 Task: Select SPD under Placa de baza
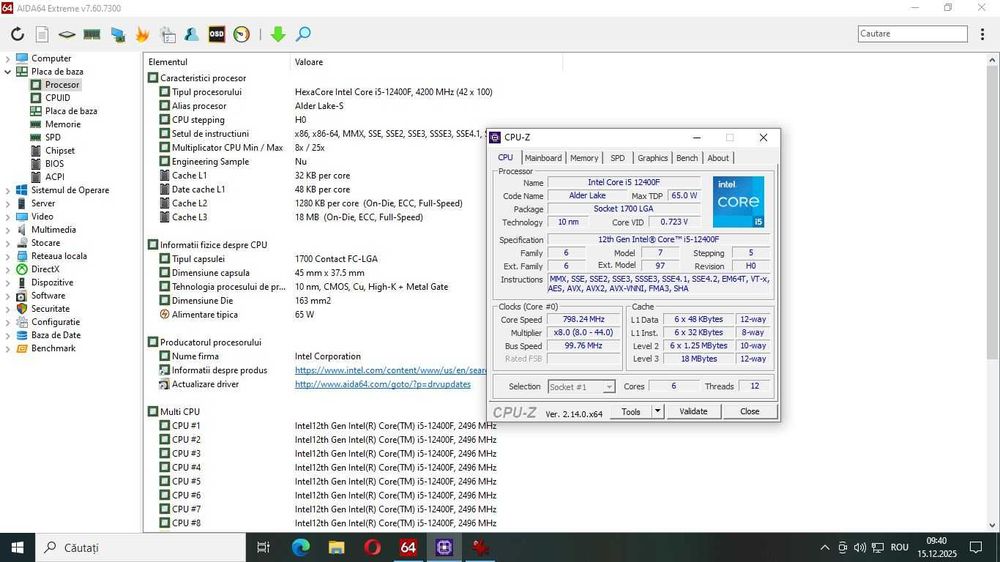pos(52,137)
